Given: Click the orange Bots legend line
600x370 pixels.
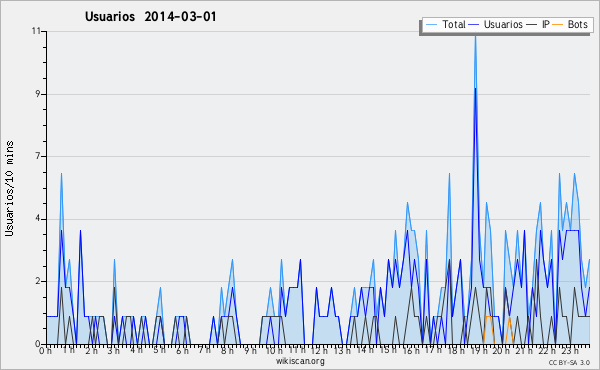Looking at the screenshot, I should click(x=558, y=24).
